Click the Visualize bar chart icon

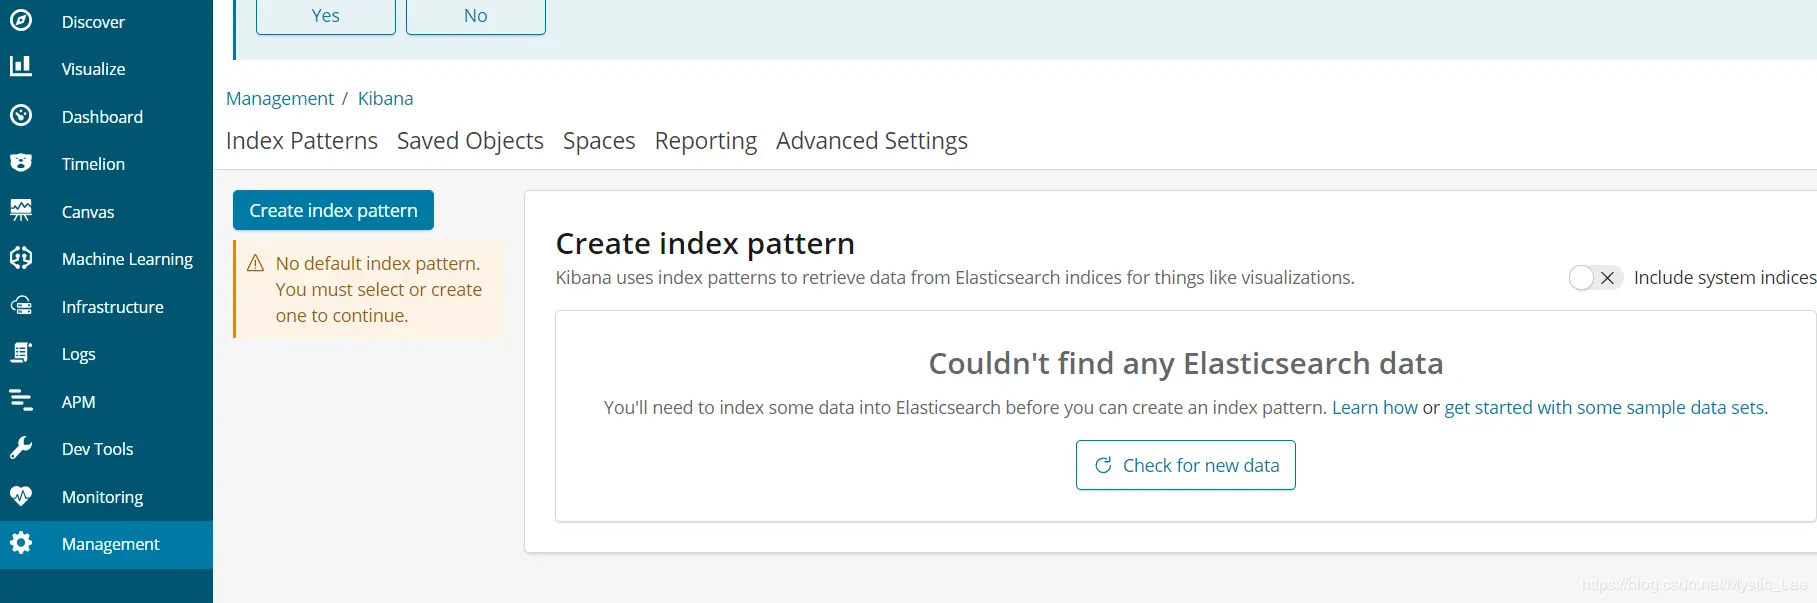[21, 67]
